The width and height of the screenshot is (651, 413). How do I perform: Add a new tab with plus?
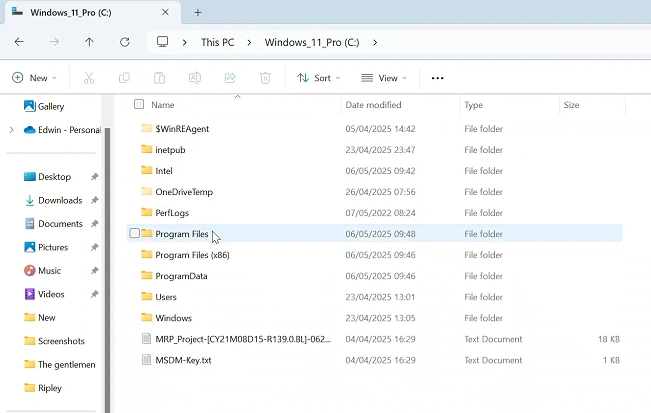point(198,12)
